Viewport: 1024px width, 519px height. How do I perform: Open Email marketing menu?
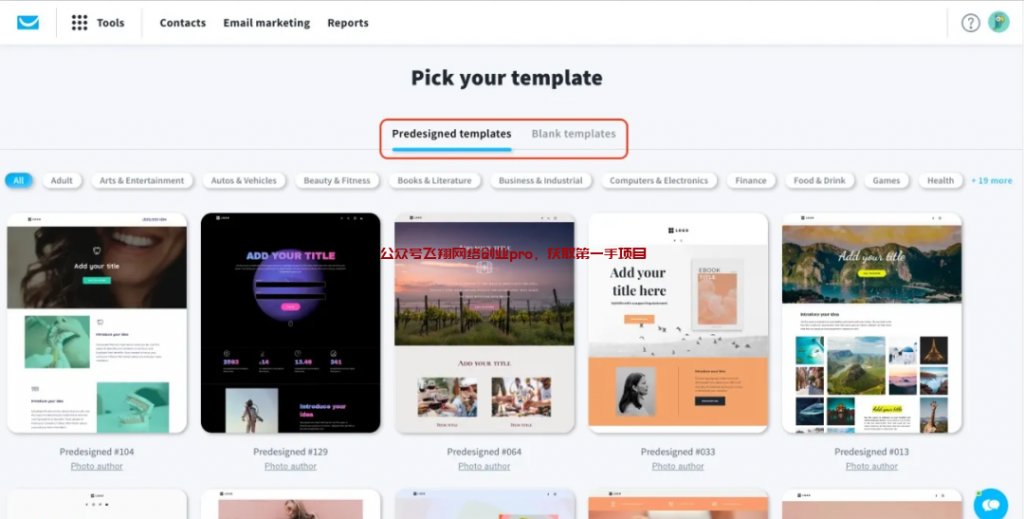tap(266, 23)
